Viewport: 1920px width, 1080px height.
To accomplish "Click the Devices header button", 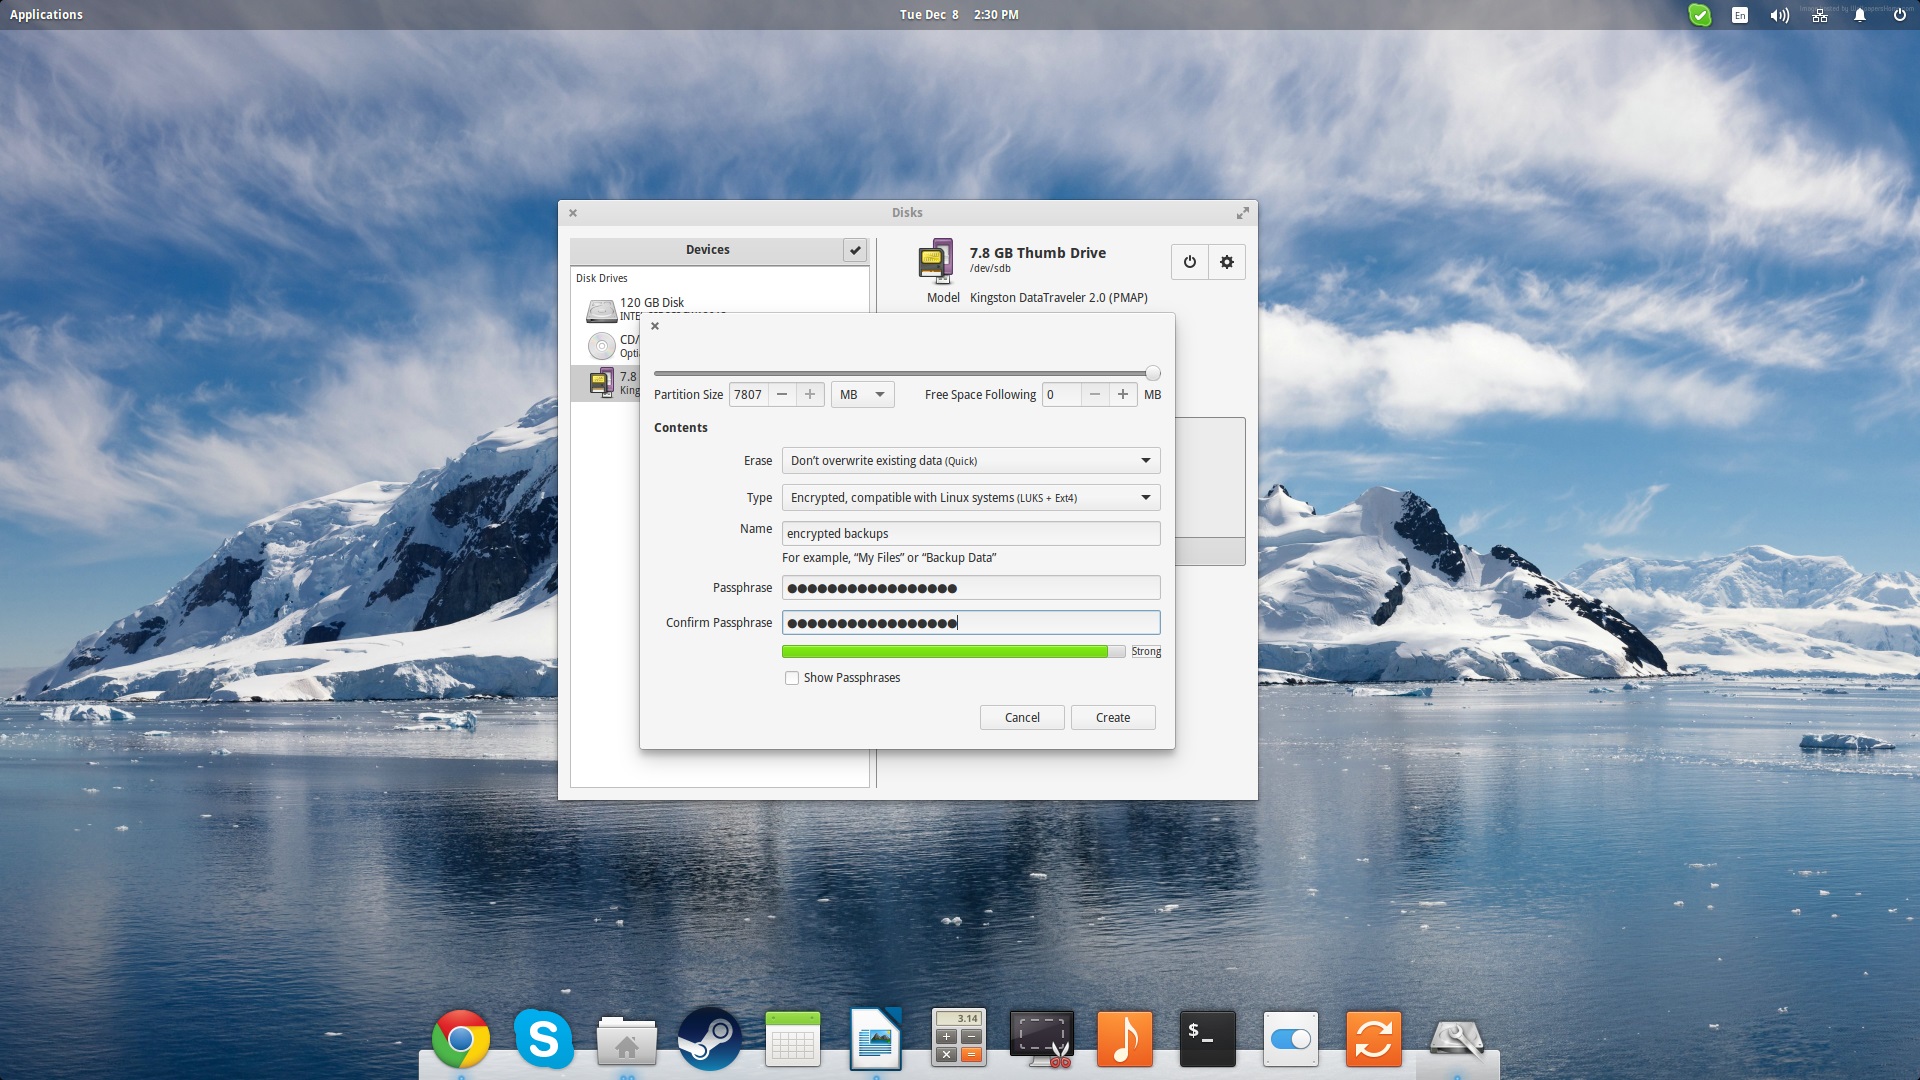I will point(707,250).
